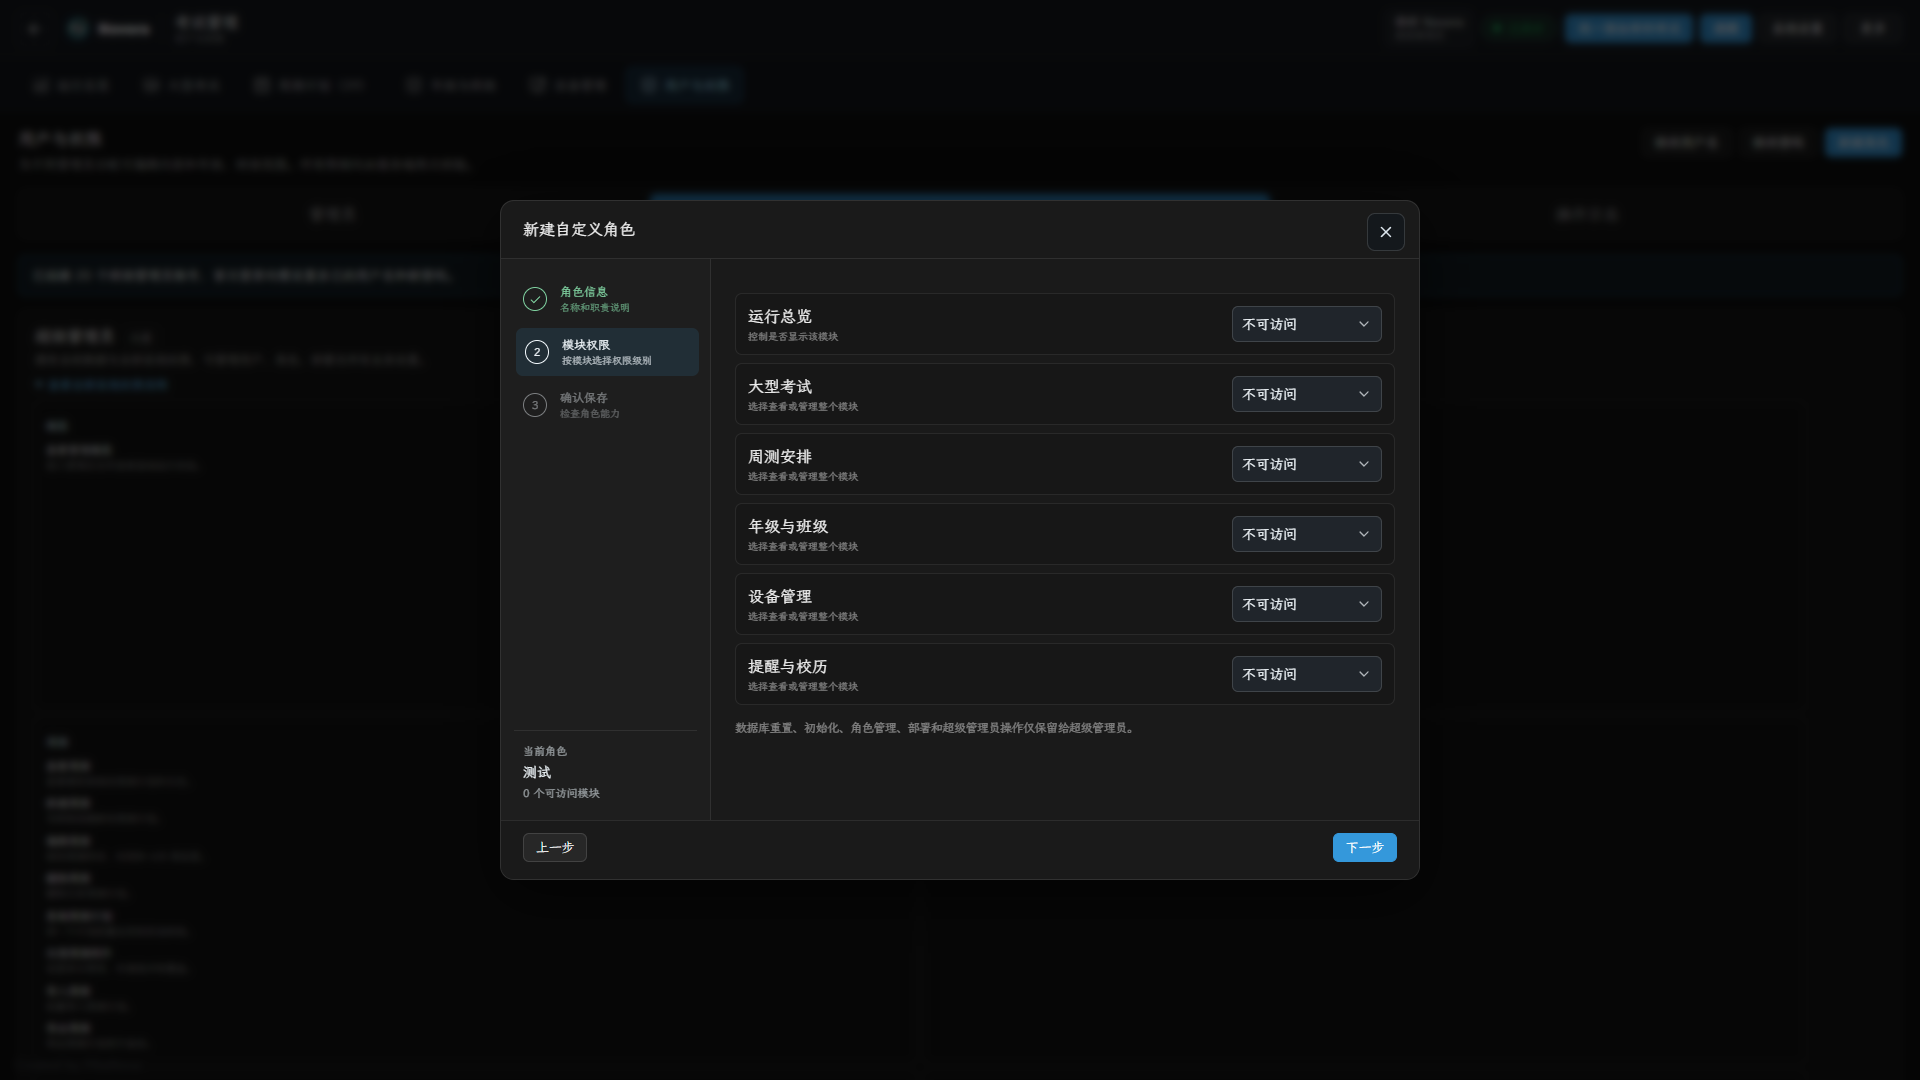The image size is (1920, 1080).
Task: Open the 年级与班级 permission dropdown
Action: pos(1306,534)
